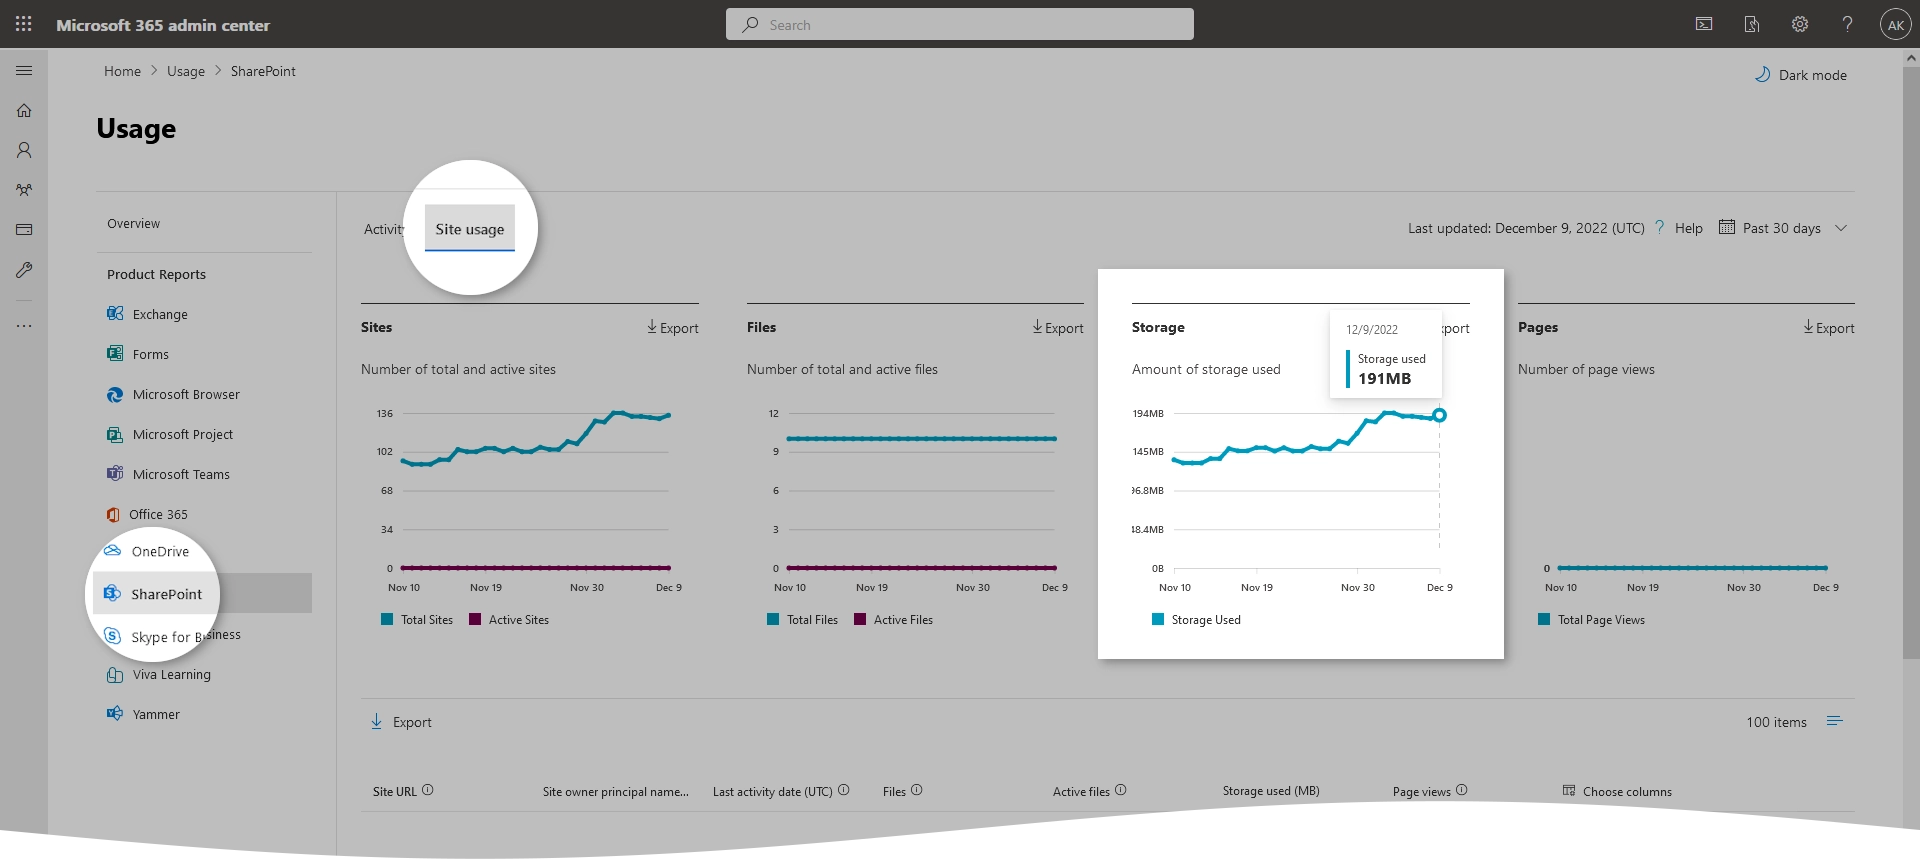Click the Microsoft Teams icon
The image size is (1920, 859).
115,474
